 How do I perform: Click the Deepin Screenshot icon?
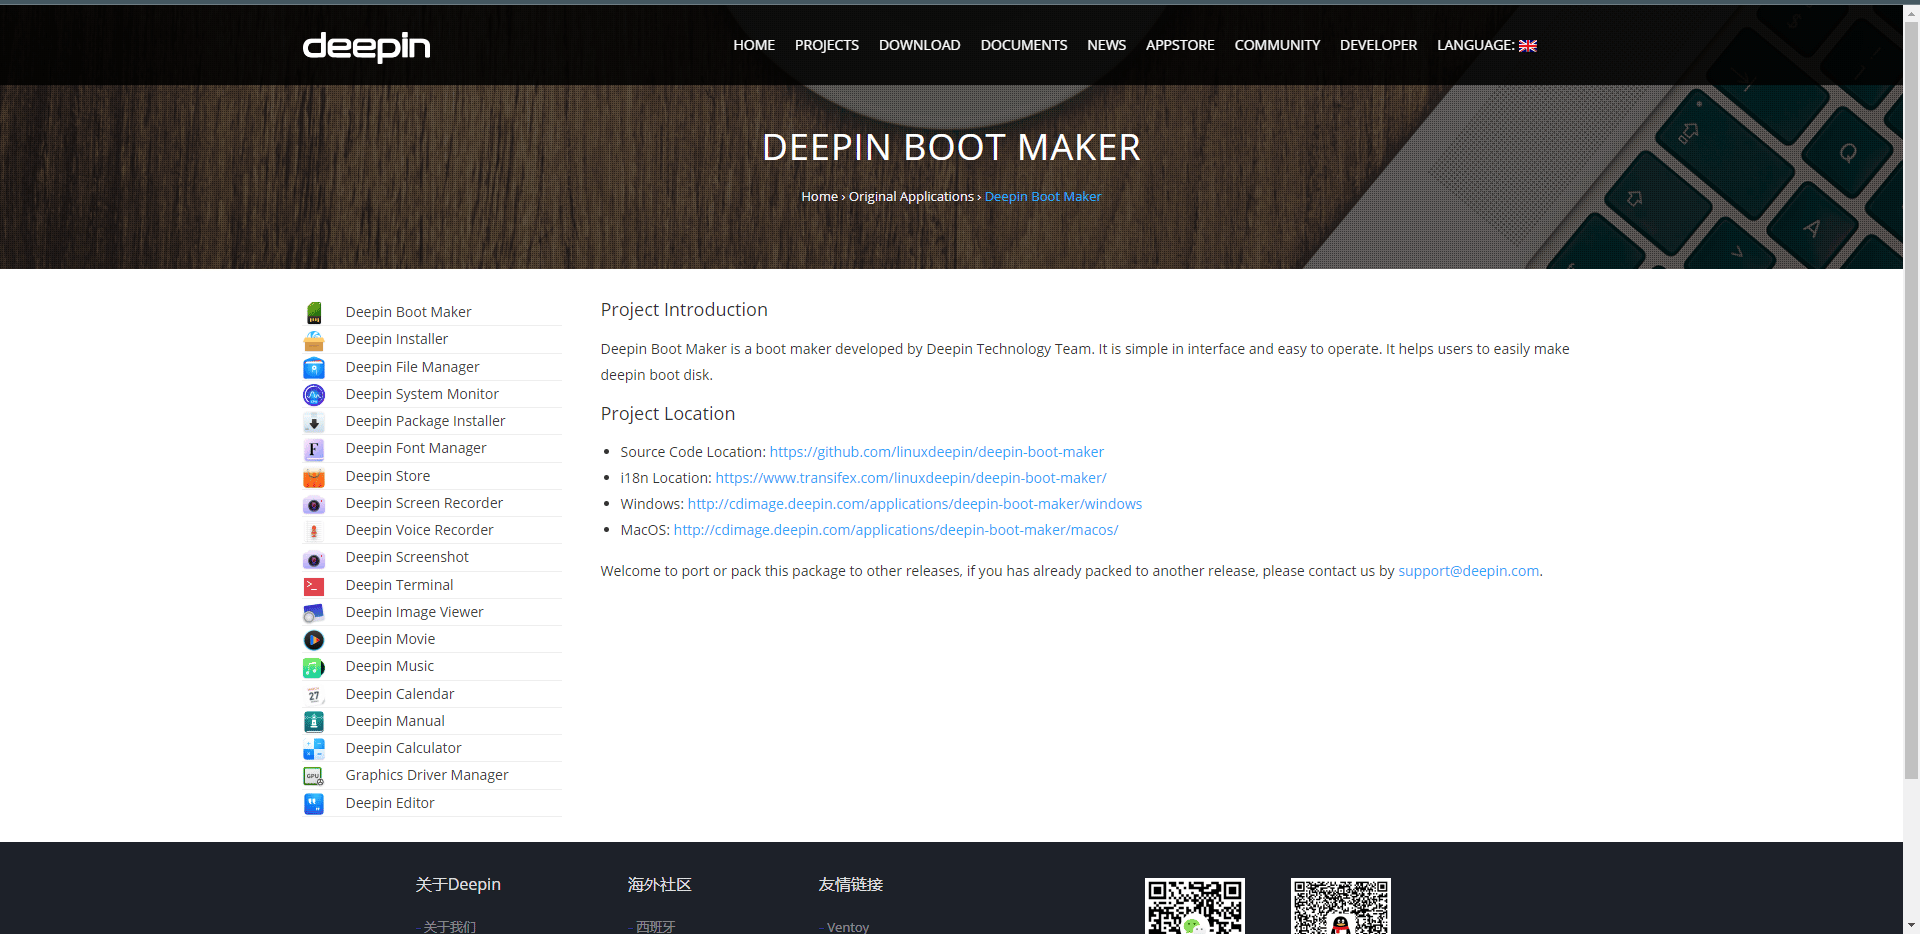[314, 558]
